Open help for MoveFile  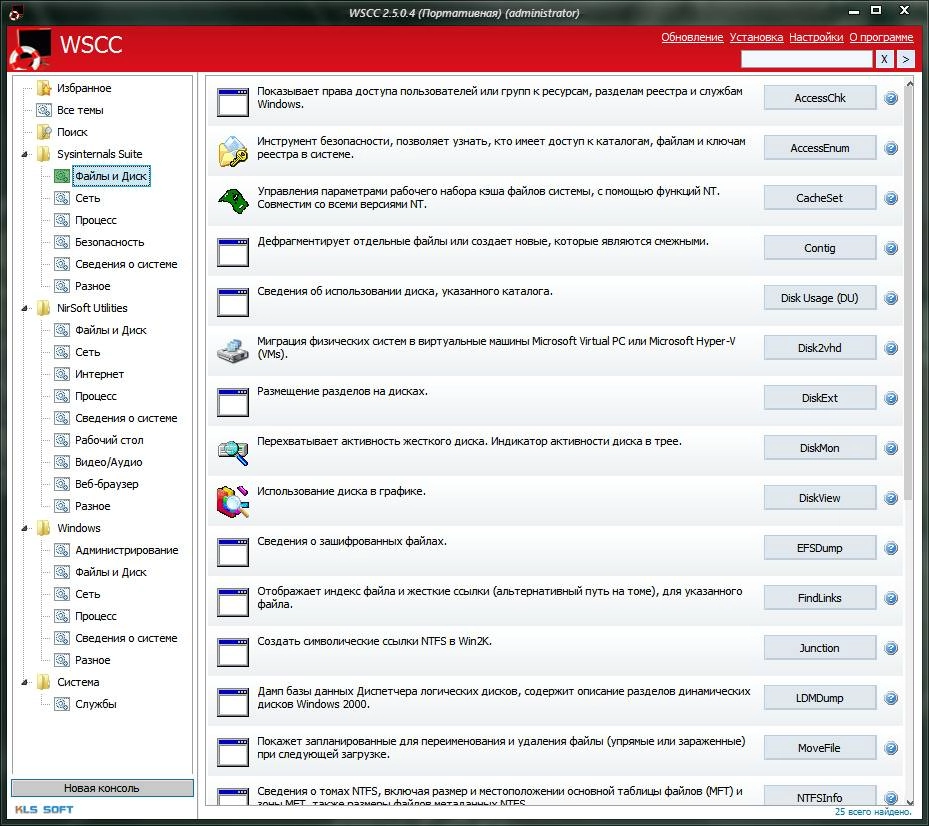[x=890, y=748]
